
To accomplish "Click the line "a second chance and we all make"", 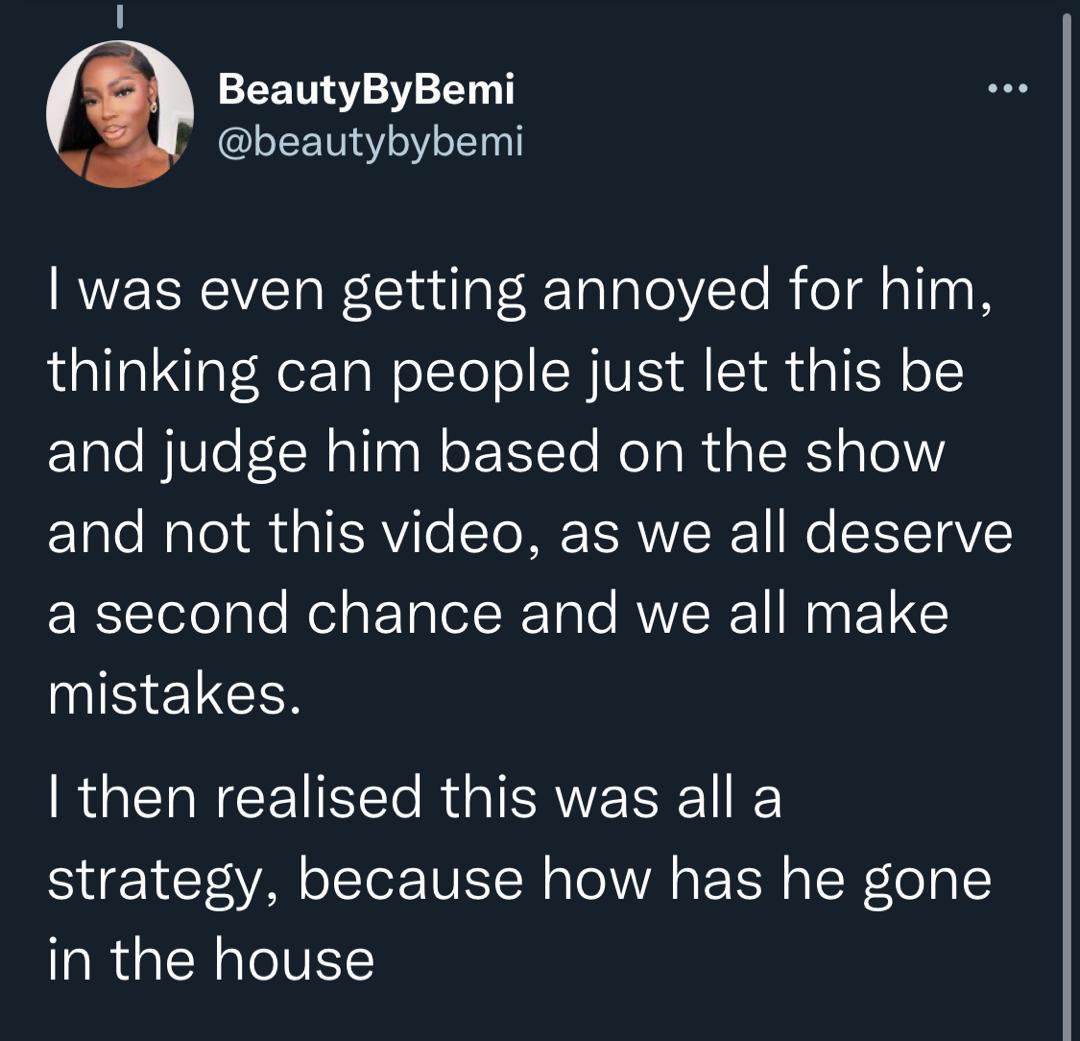I will pyautogui.click(x=498, y=613).
